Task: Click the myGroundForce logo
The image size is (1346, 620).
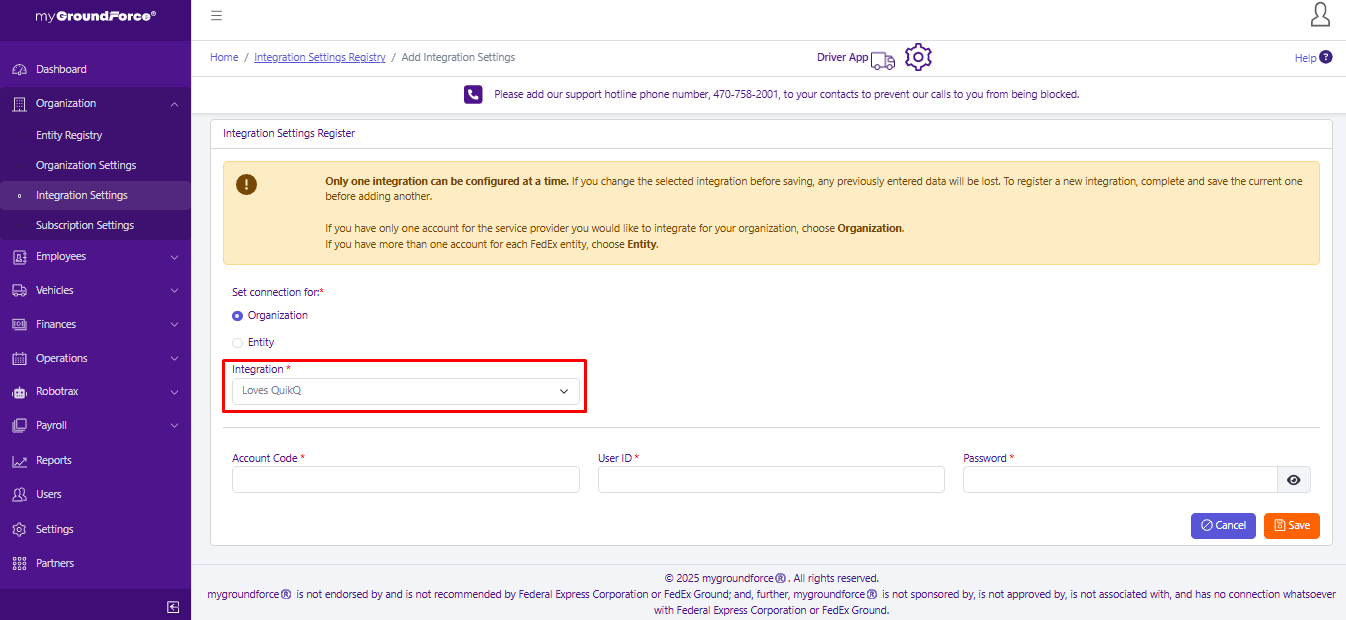Action: point(95,17)
